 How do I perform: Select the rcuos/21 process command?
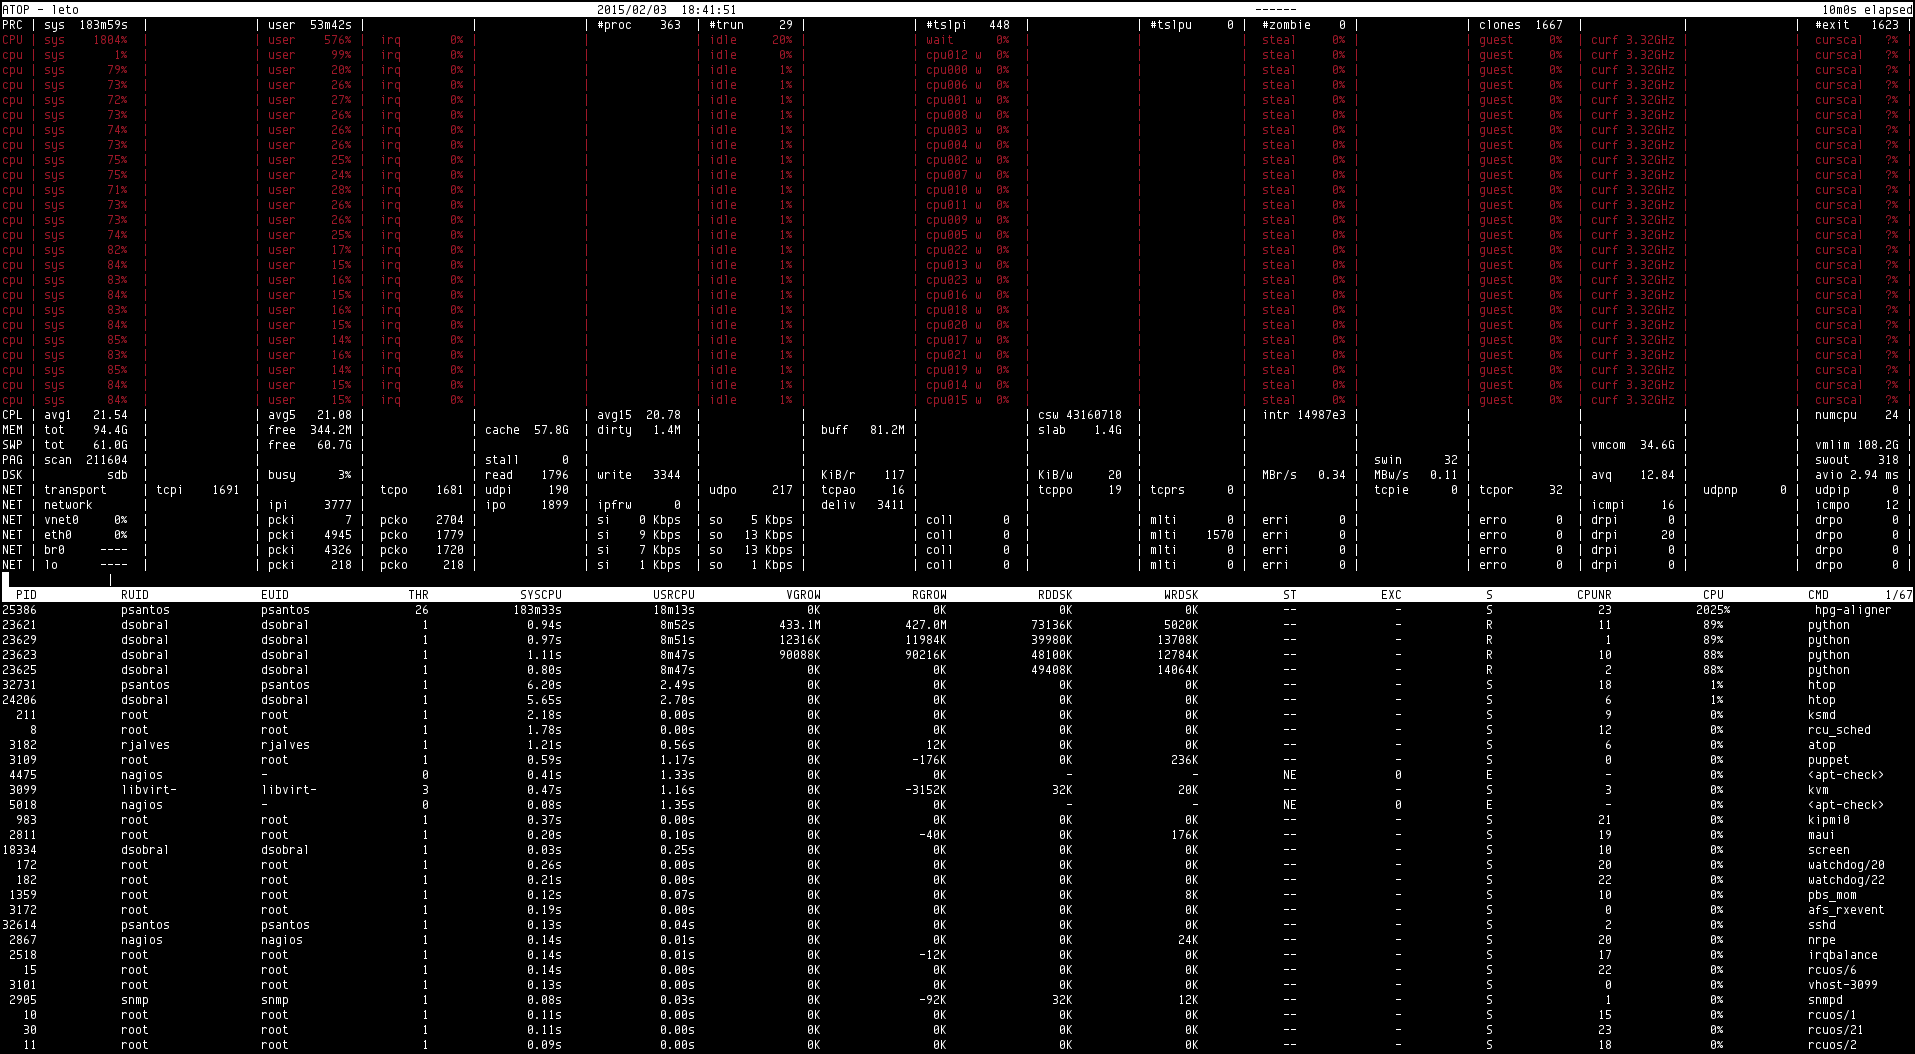point(1835,1030)
